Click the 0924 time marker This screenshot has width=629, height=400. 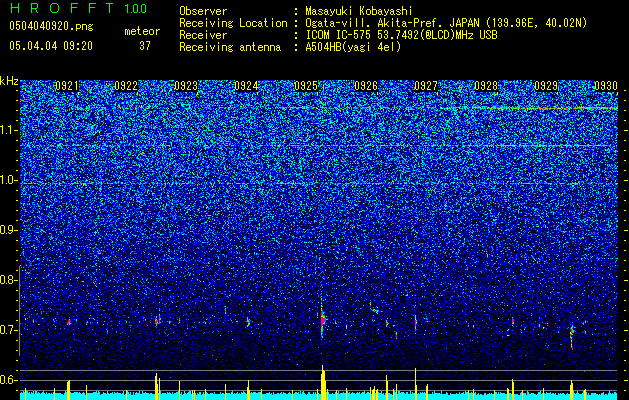point(246,86)
